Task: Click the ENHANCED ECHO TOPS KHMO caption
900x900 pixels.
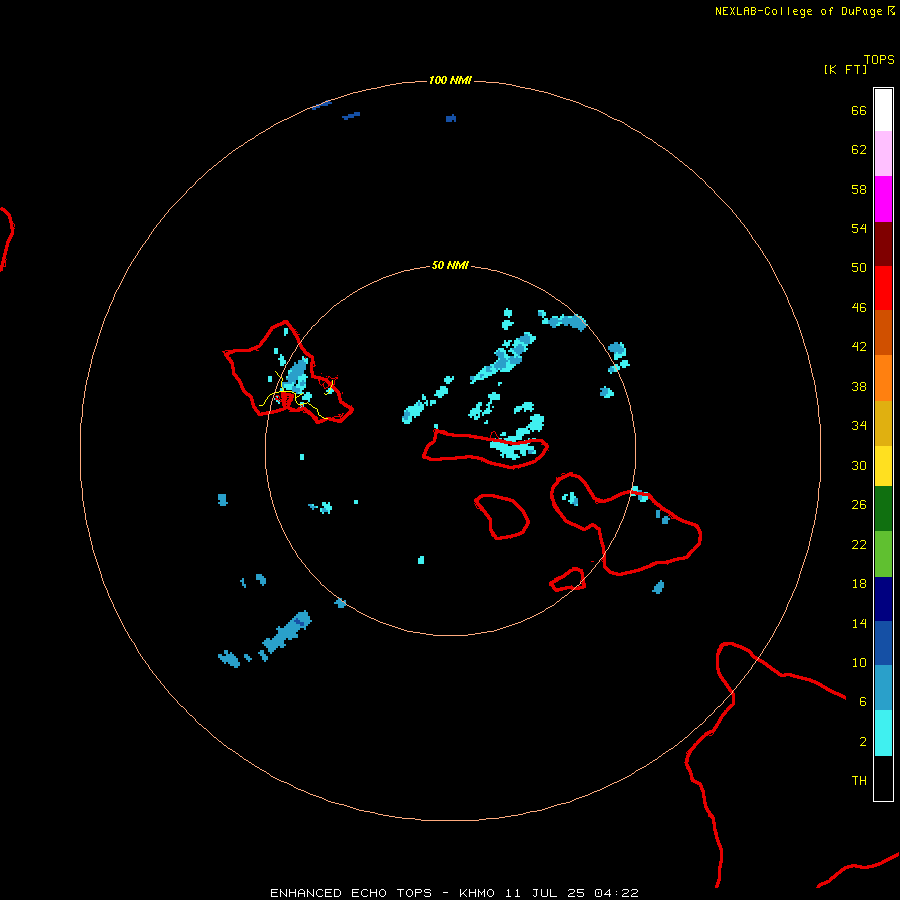Action: (454, 893)
